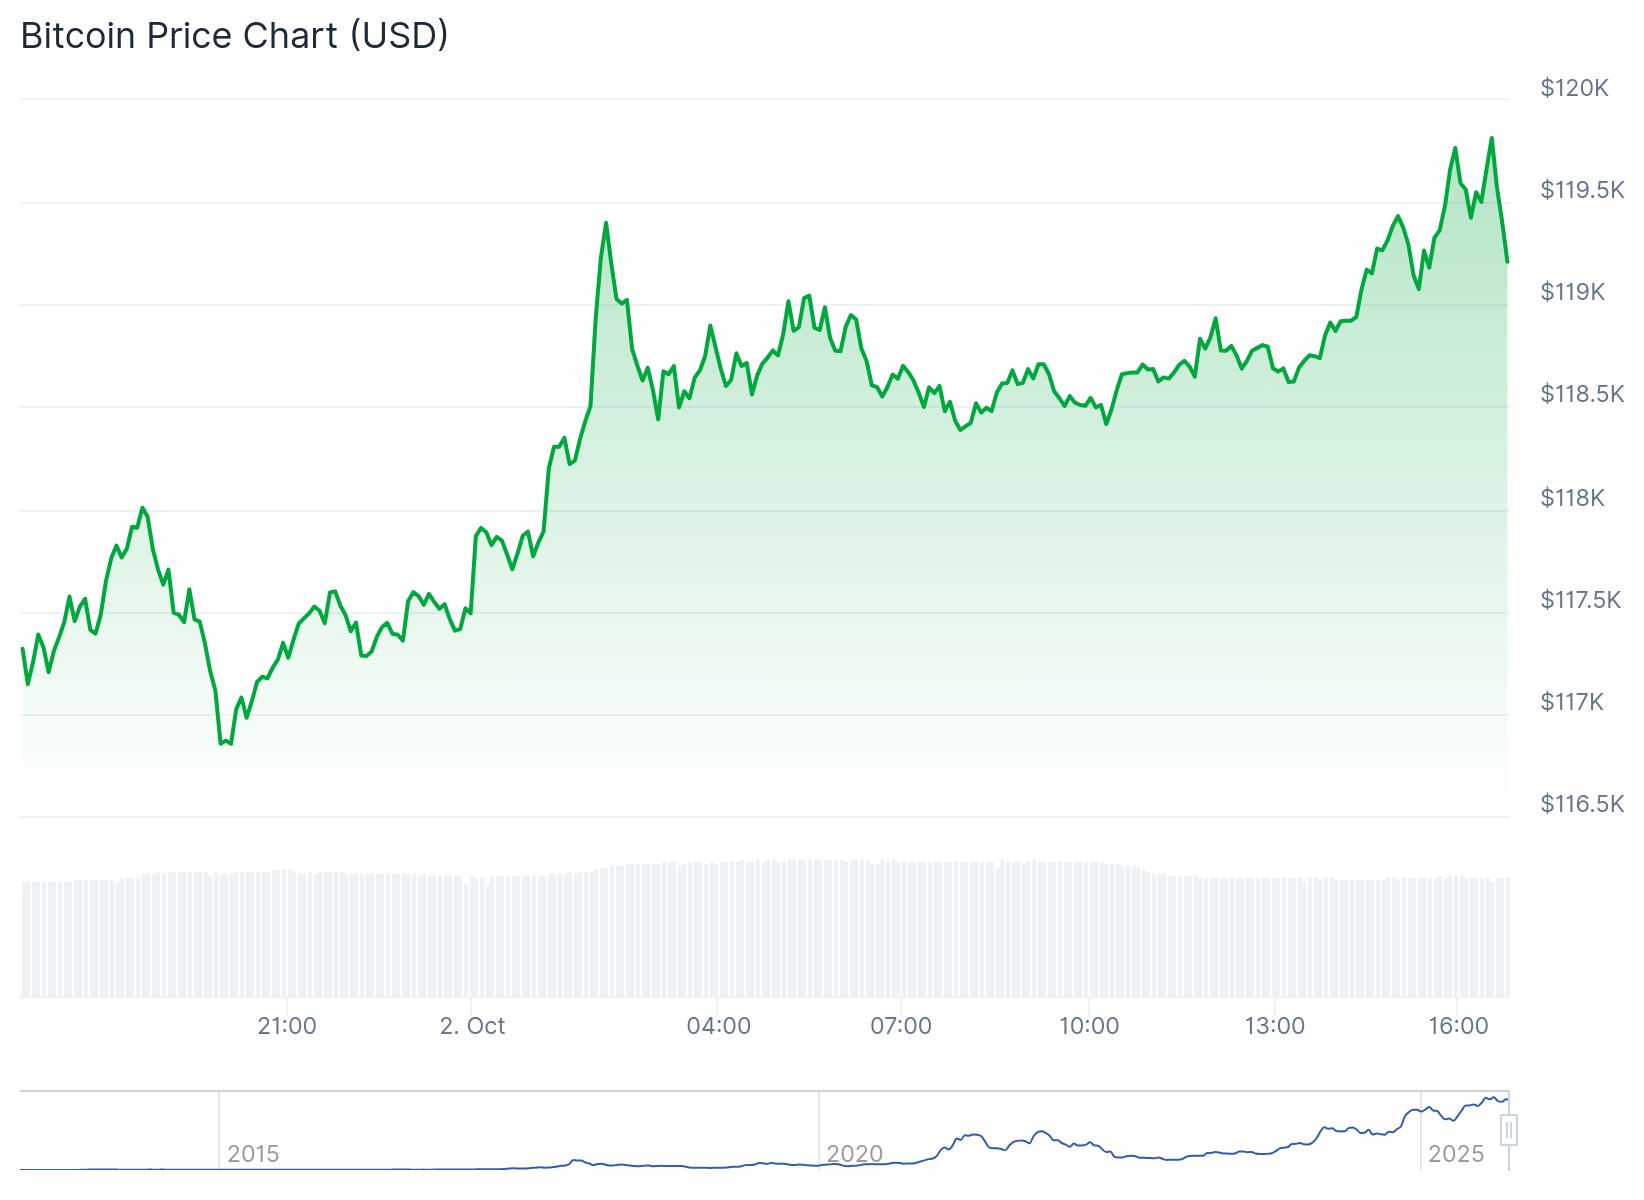The width and height of the screenshot is (1644, 1200).
Task: Click the $119.5K price axis label
Action: point(1582,190)
